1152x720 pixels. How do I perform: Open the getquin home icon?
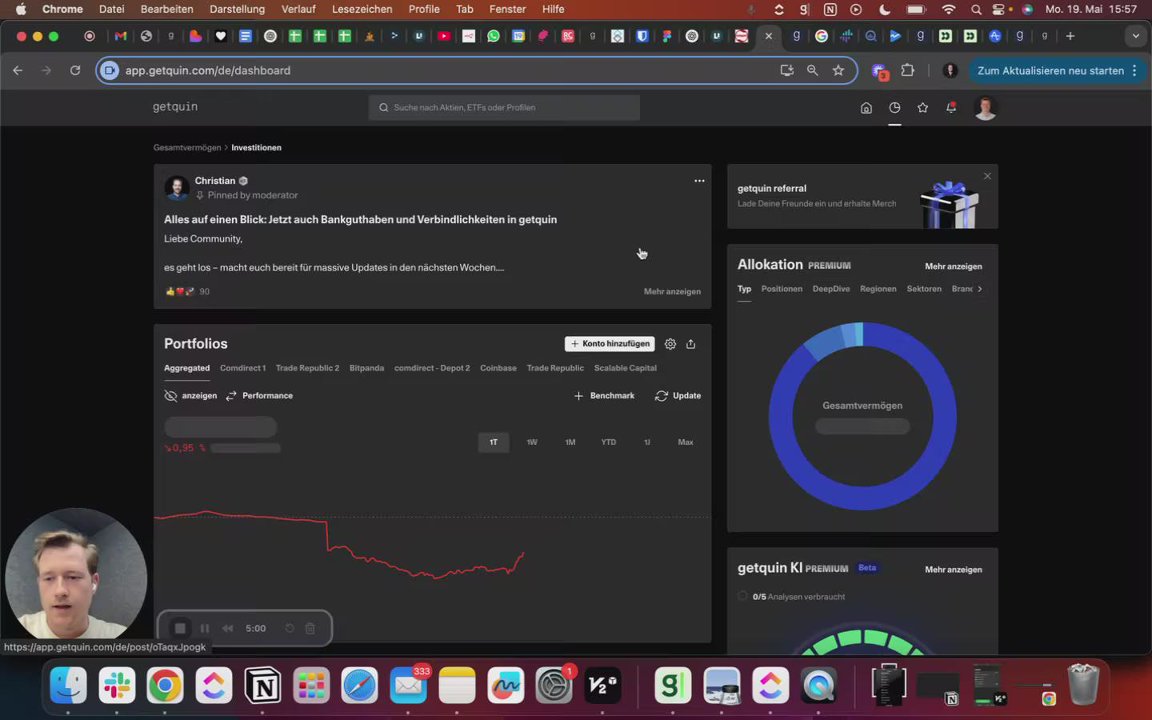(866, 108)
